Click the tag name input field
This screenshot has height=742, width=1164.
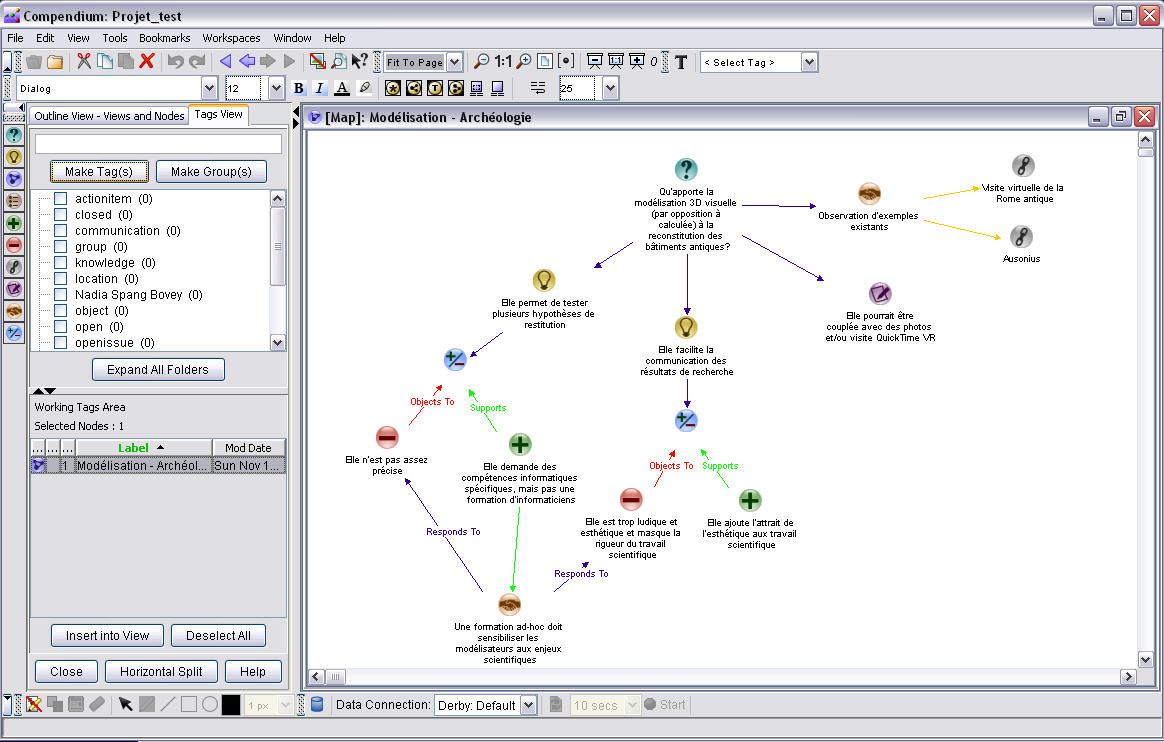coord(158,144)
